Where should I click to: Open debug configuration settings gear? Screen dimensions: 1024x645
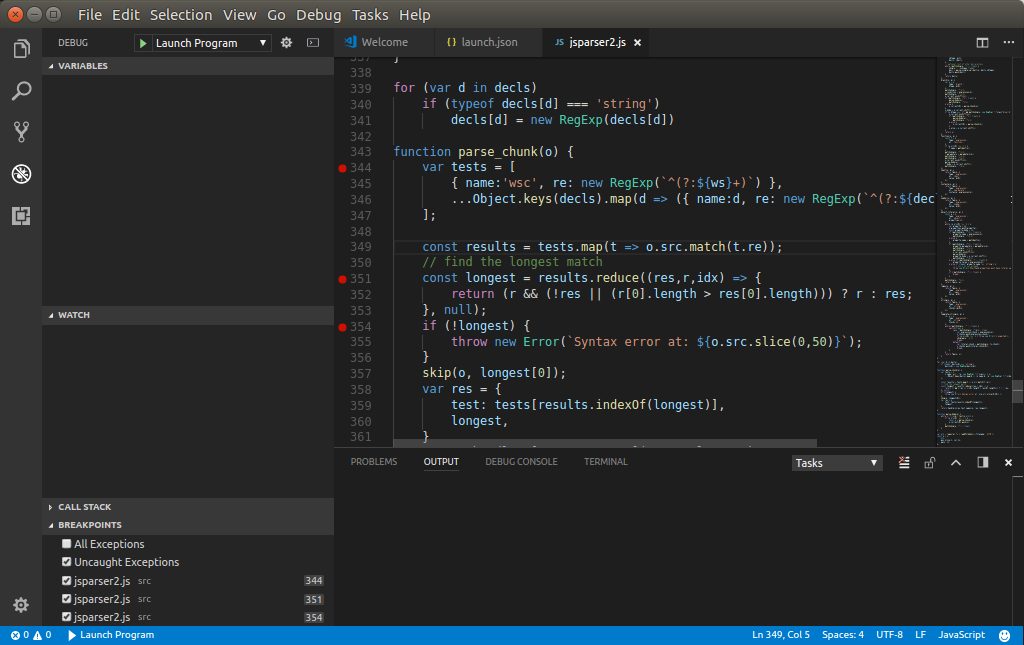289,42
